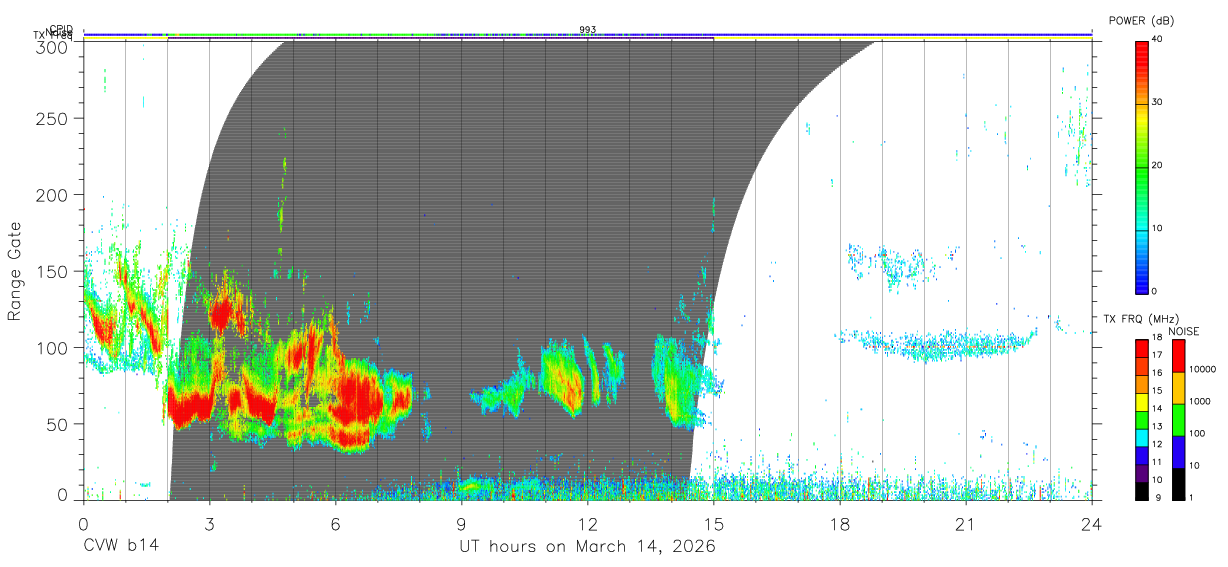Click the '21' hour tick on the time axis
1228x567 pixels.
966,523
